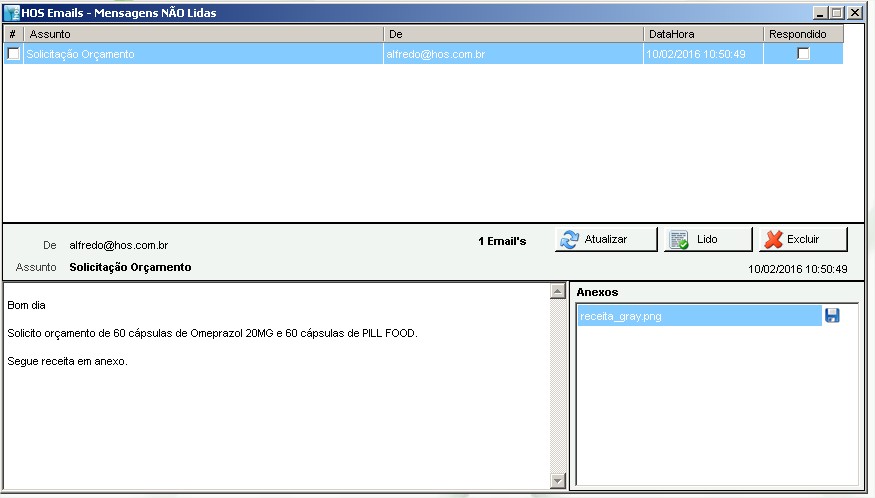
Task: Maximize the HOS Emails window
Action: pyautogui.click(x=837, y=13)
